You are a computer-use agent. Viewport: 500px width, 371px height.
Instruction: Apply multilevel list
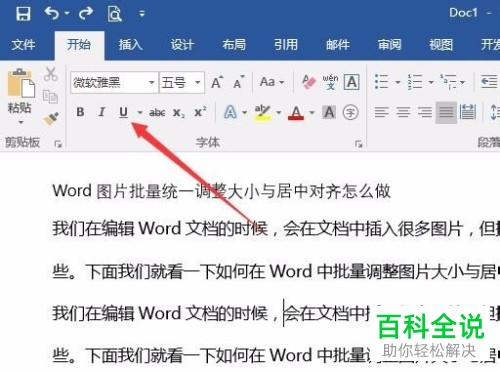[448, 82]
